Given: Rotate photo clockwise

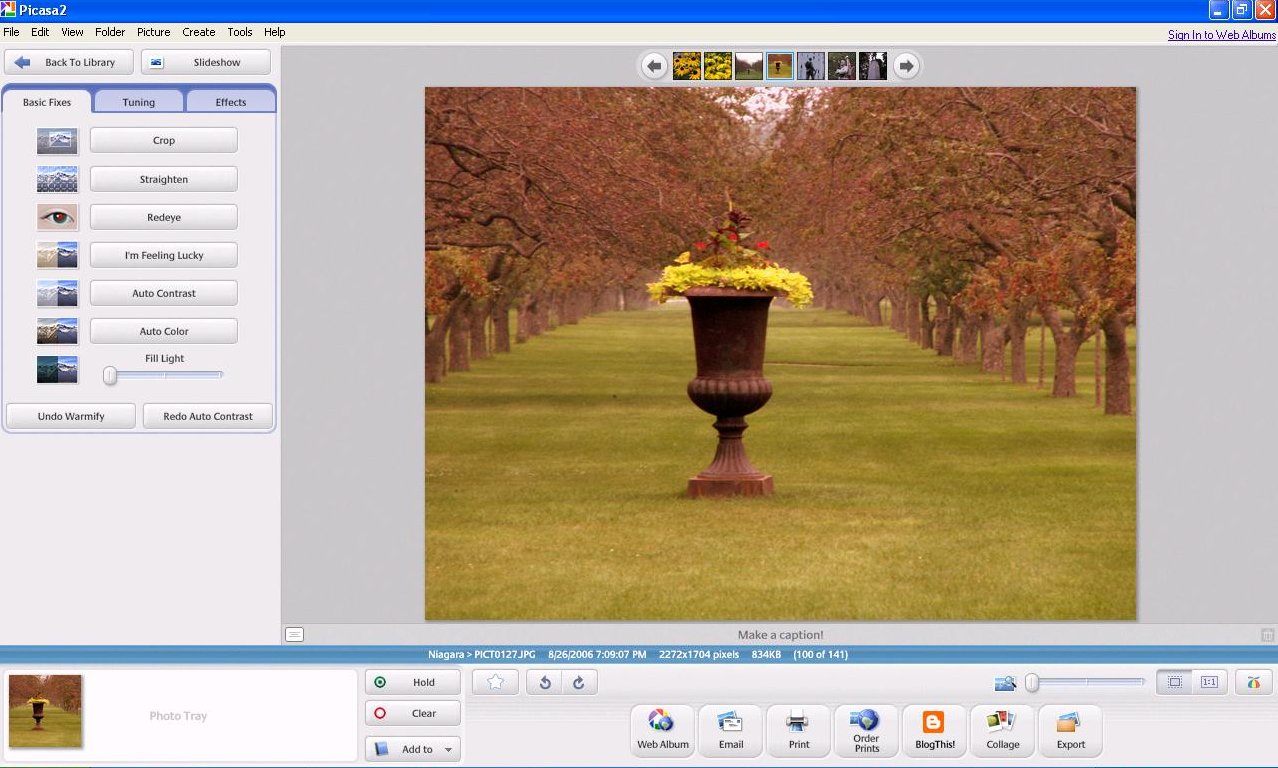Looking at the screenshot, I should click(578, 682).
